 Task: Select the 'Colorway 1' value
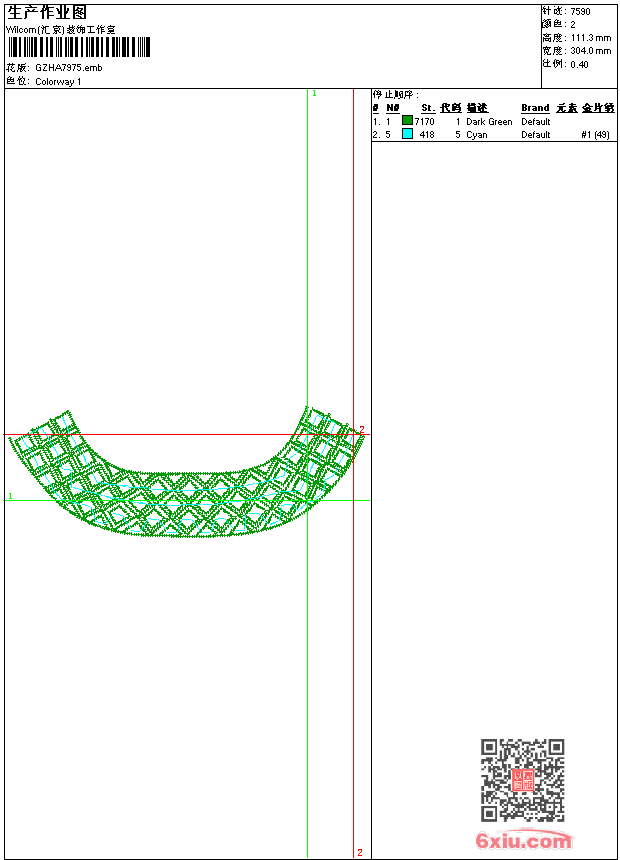pos(58,82)
